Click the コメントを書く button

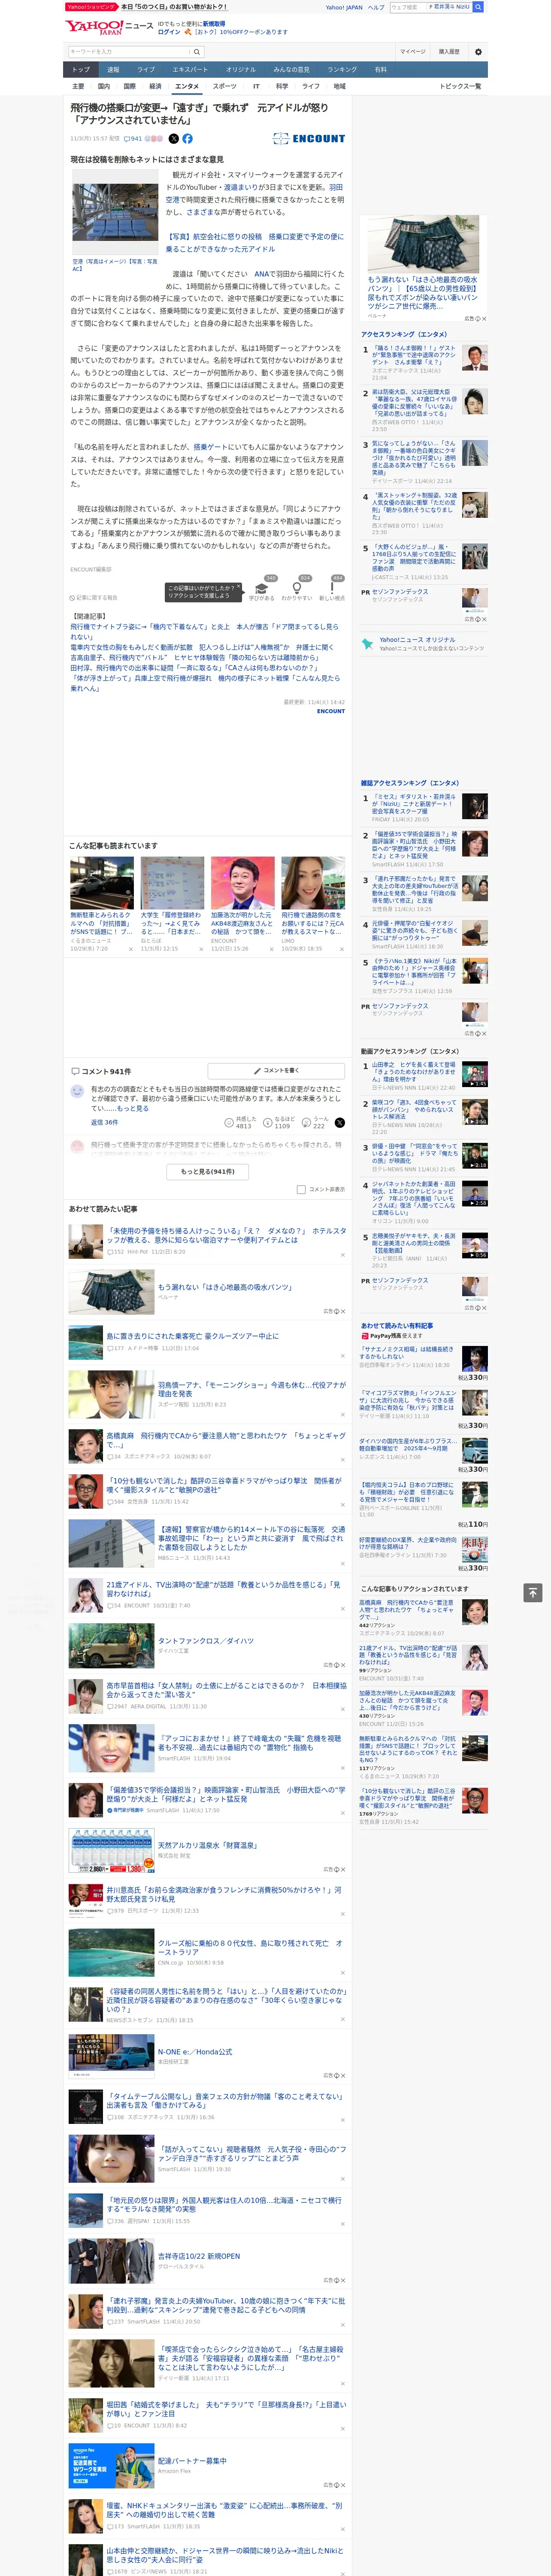277,1071
